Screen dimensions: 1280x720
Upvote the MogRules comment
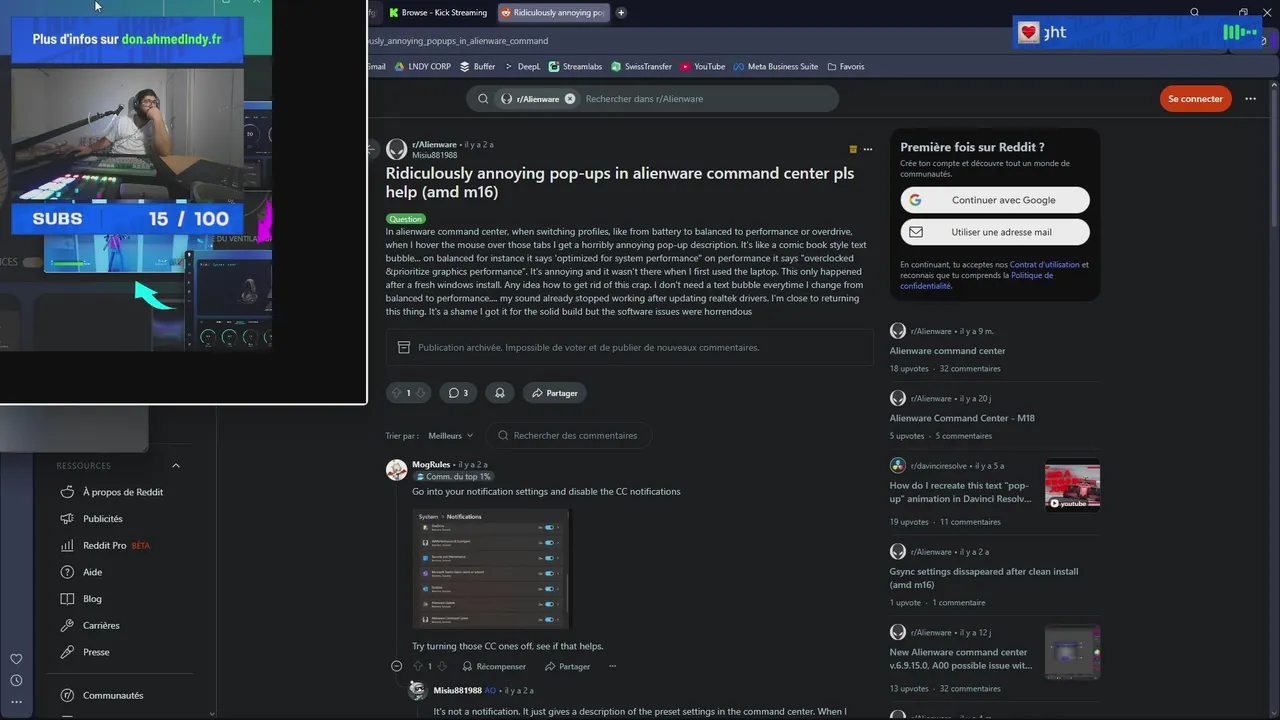pos(418,667)
